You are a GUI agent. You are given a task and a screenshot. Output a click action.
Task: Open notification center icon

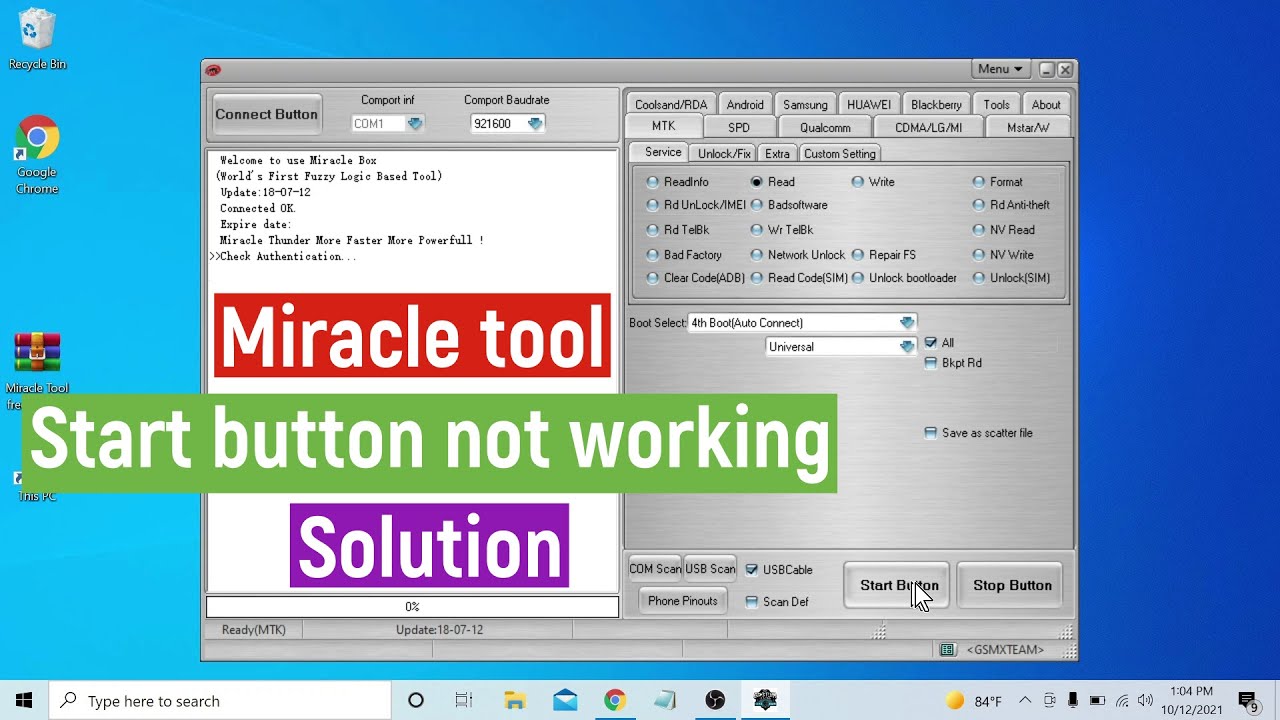click(1248, 700)
